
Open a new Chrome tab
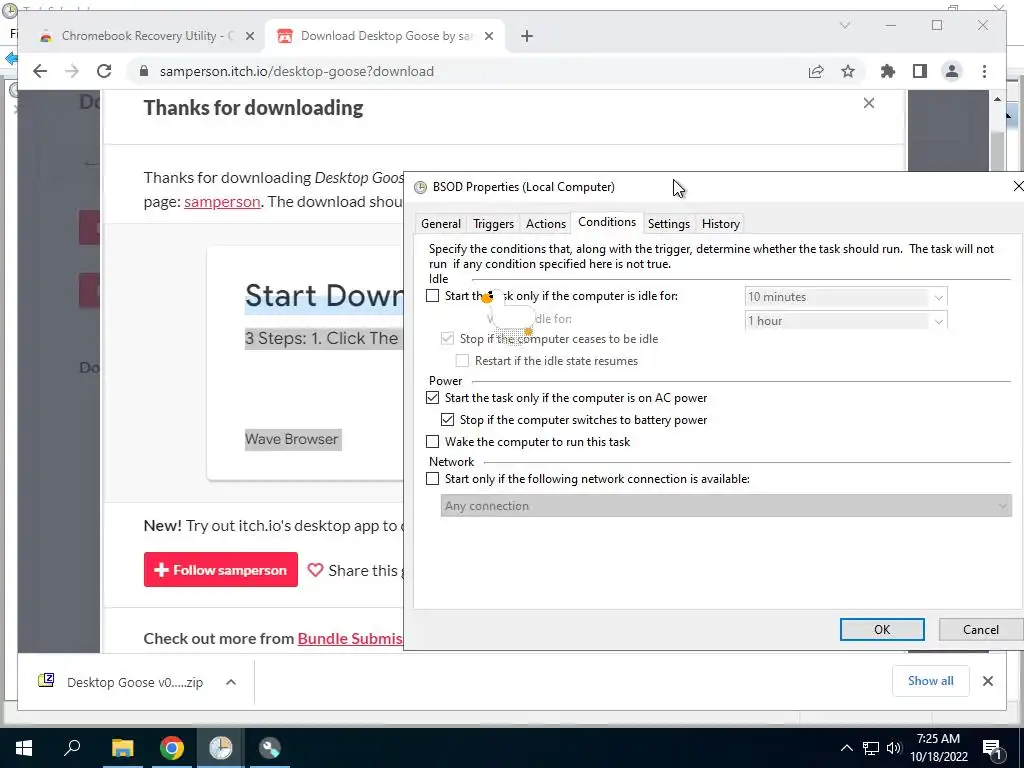coord(527,36)
